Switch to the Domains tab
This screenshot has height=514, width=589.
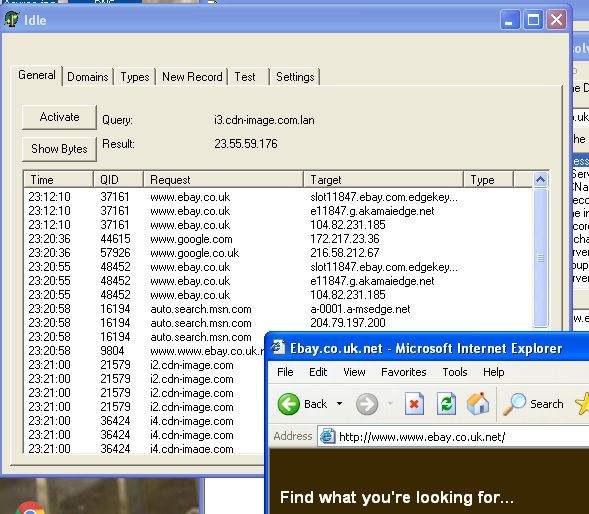coord(88,77)
